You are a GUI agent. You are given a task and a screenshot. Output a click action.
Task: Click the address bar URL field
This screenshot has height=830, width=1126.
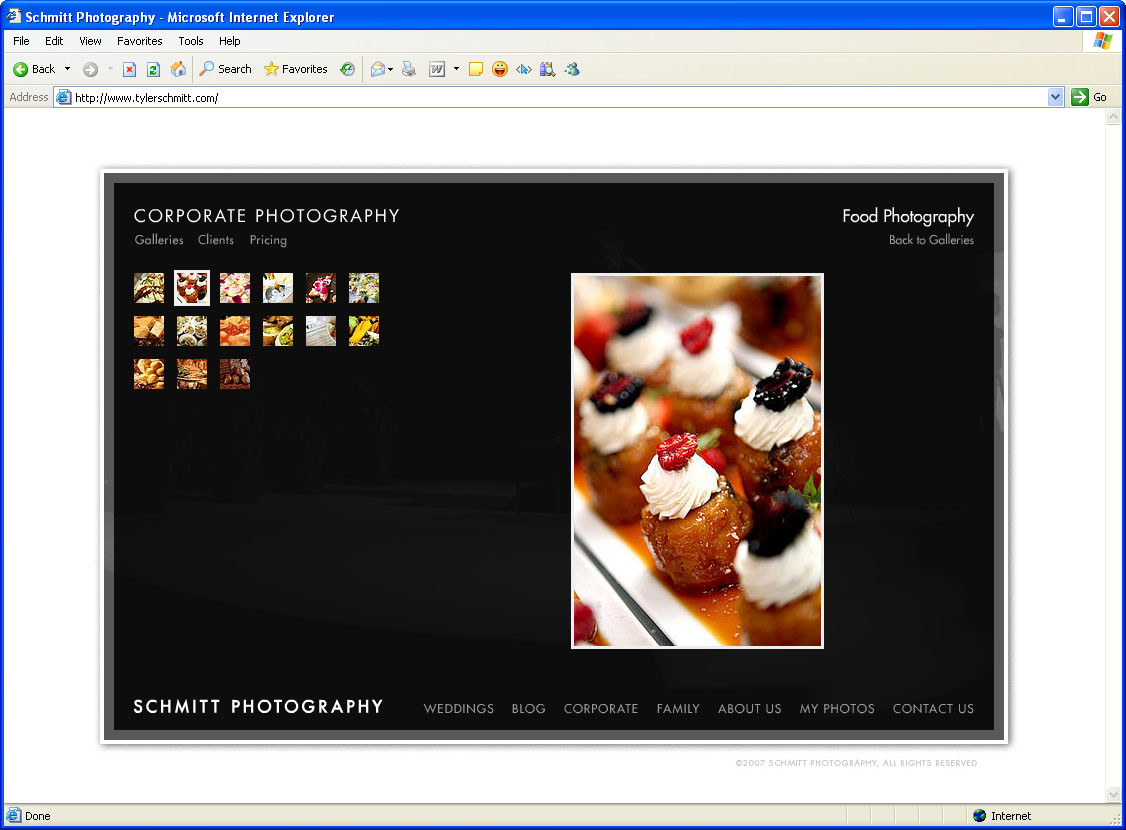point(550,97)
